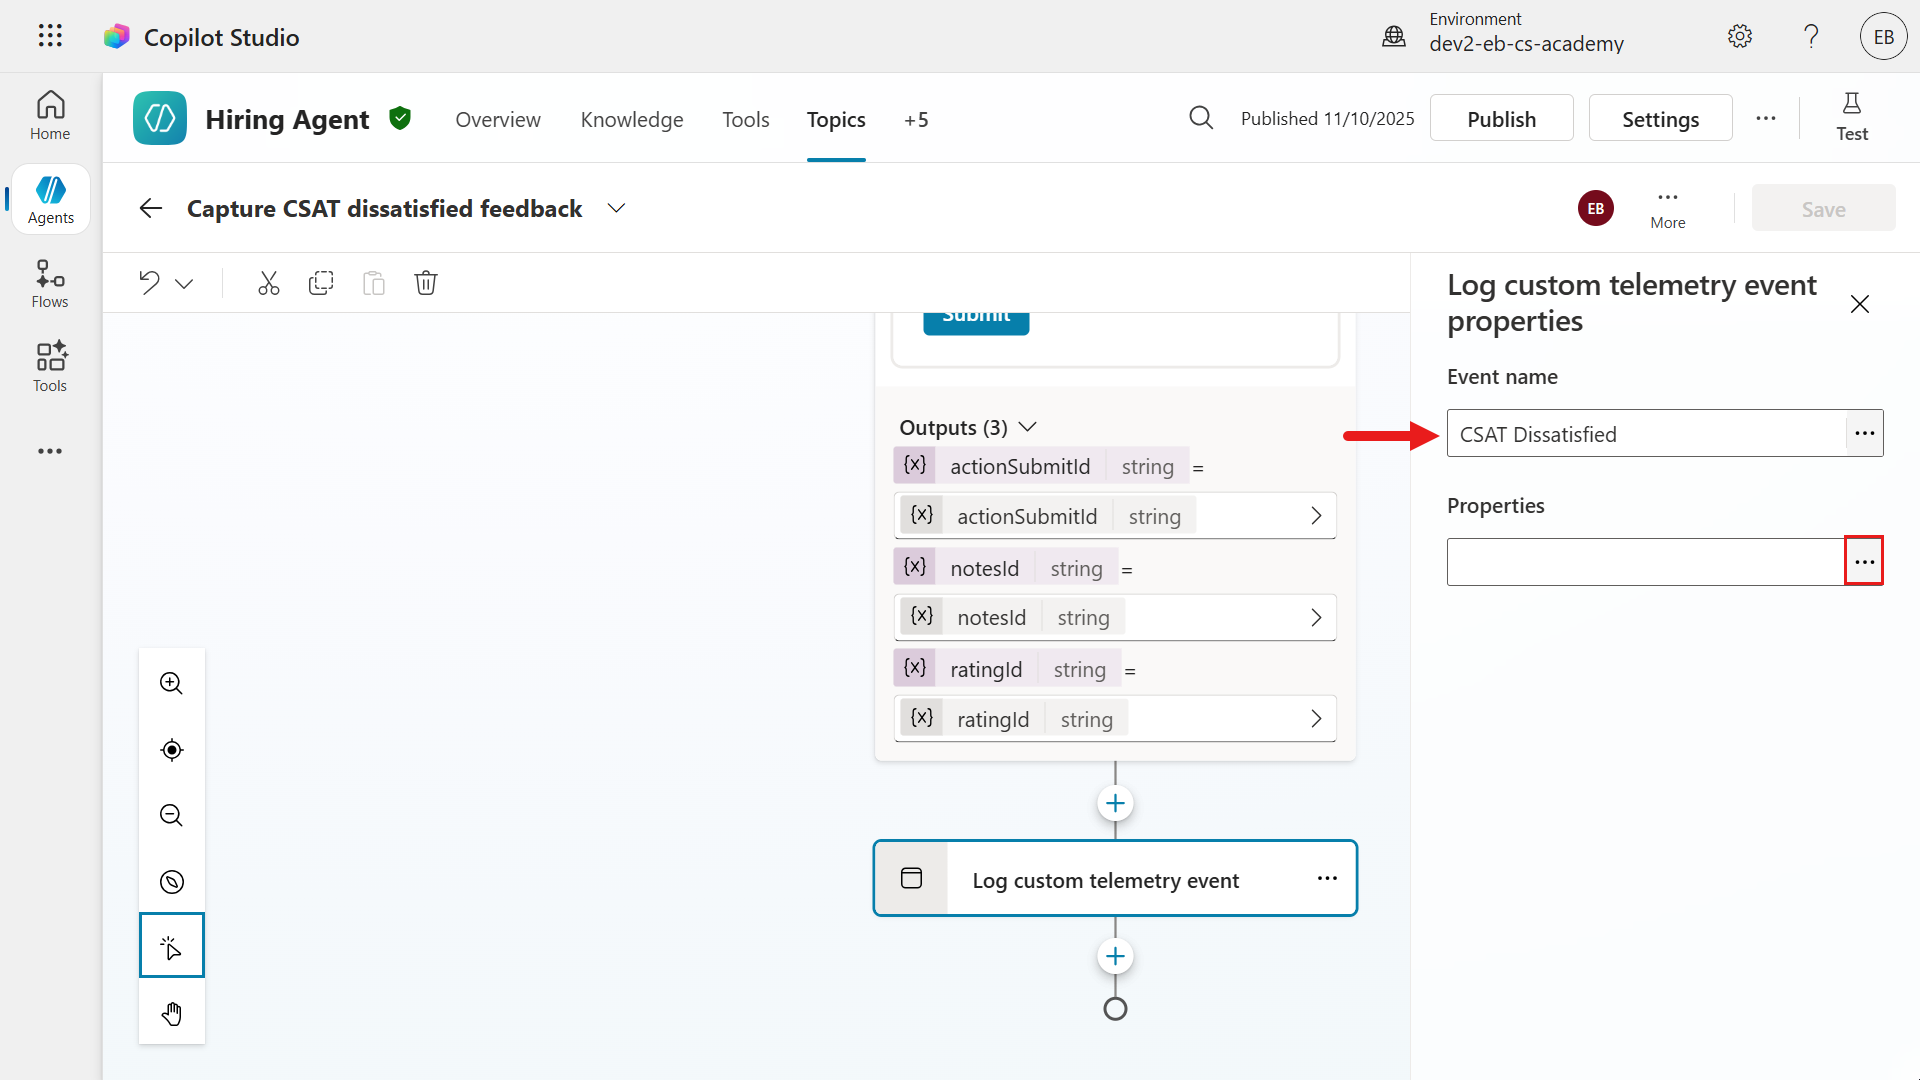This screenshot has height=1080, width=1920.
Task: Open the sidebar more options ellipsis
Action: pyautogui.click(x=50, y=451)
